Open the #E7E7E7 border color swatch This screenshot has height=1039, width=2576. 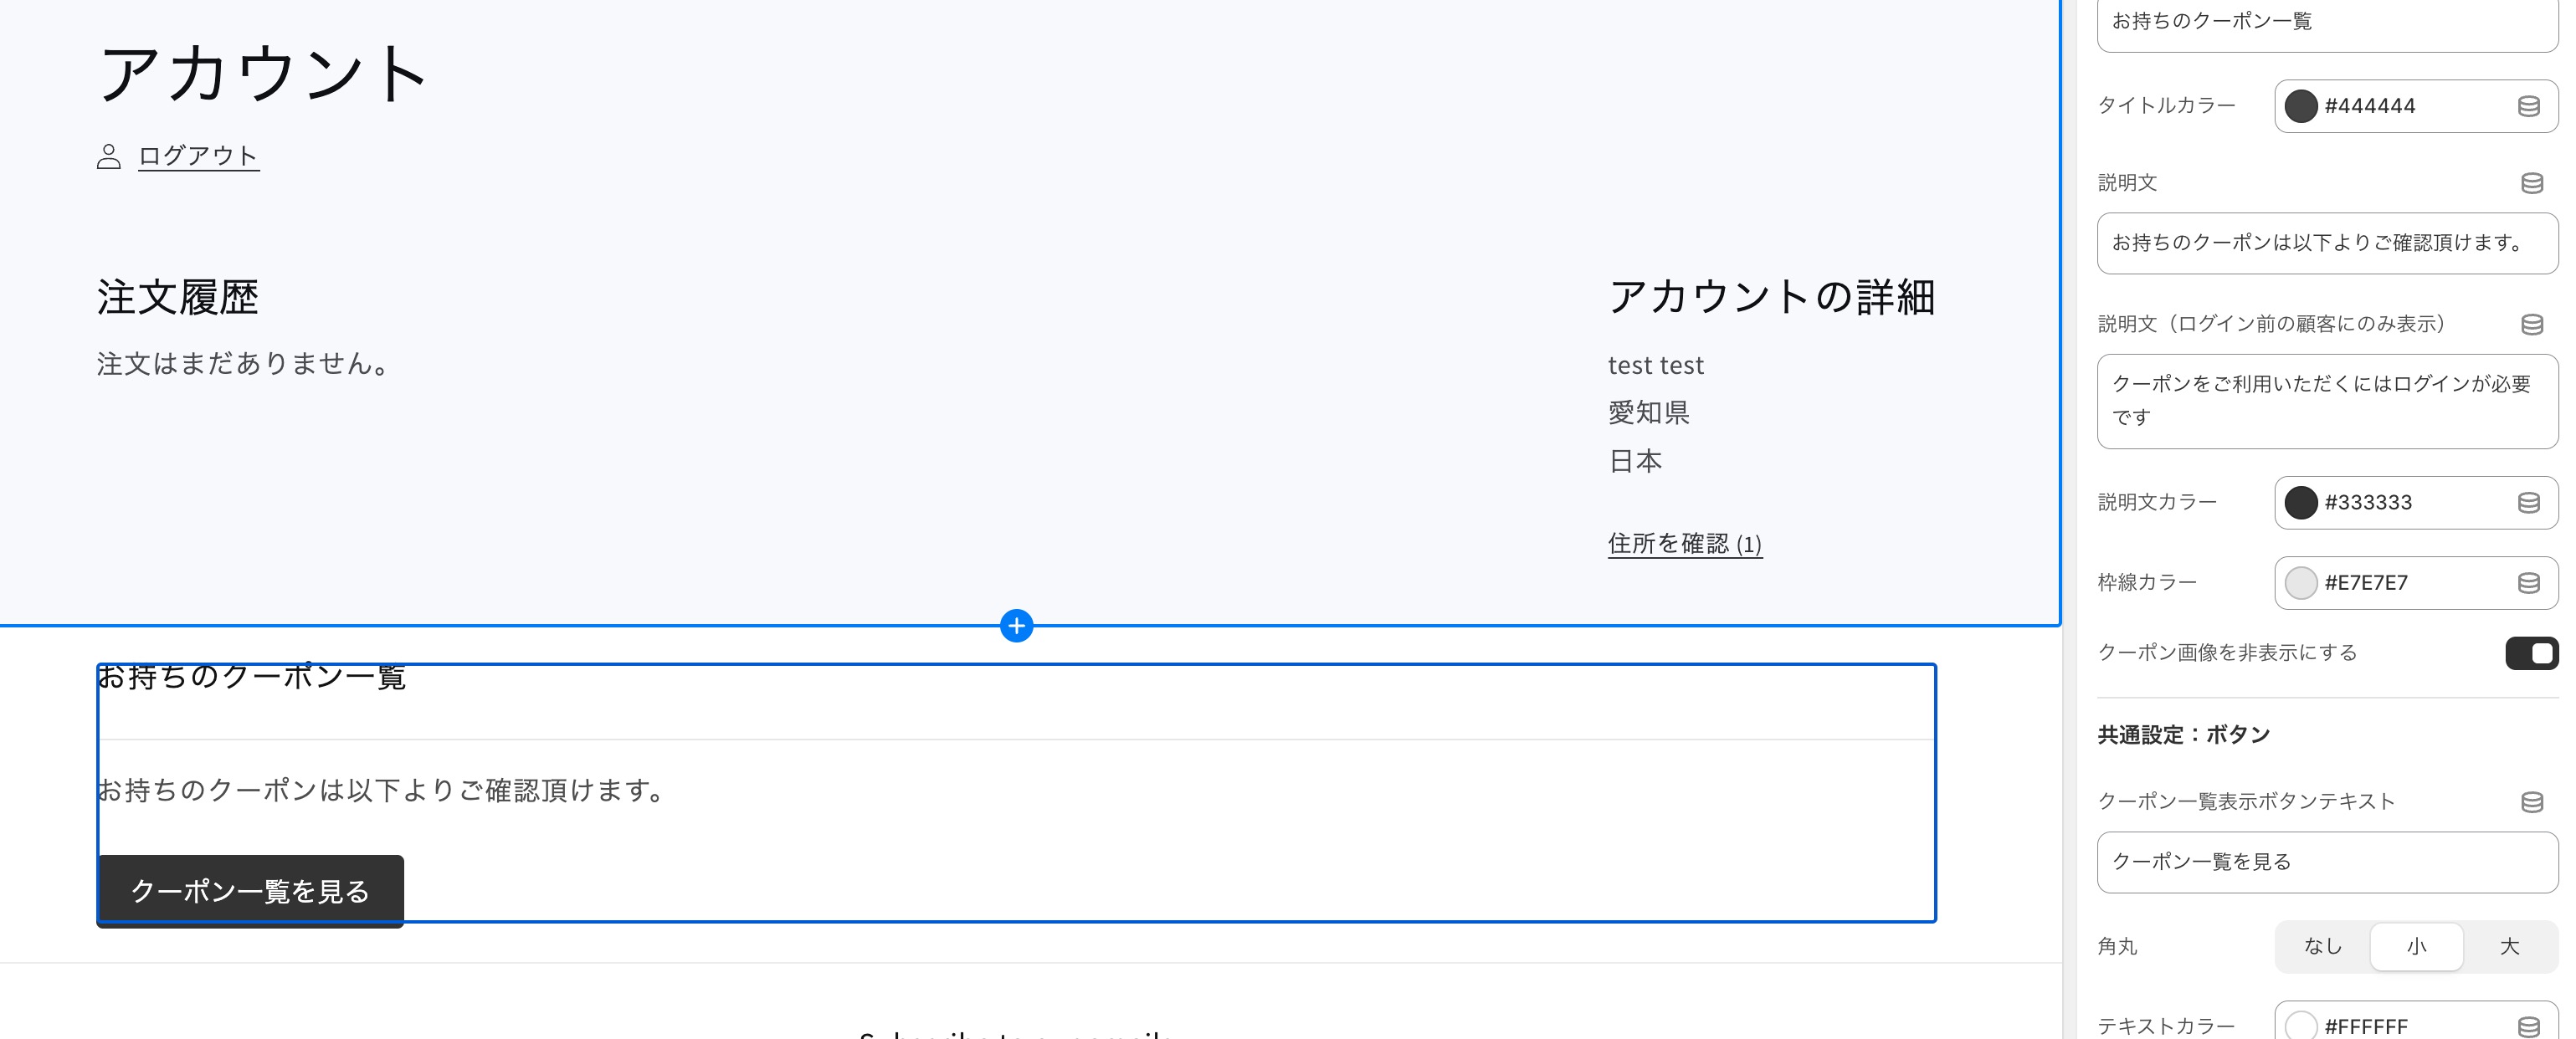2301,583
